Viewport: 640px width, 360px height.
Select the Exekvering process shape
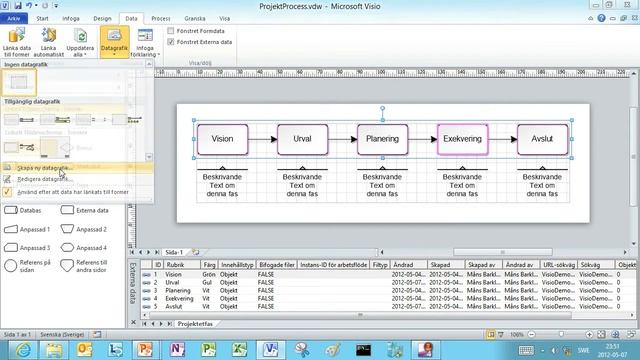[462, 139]
